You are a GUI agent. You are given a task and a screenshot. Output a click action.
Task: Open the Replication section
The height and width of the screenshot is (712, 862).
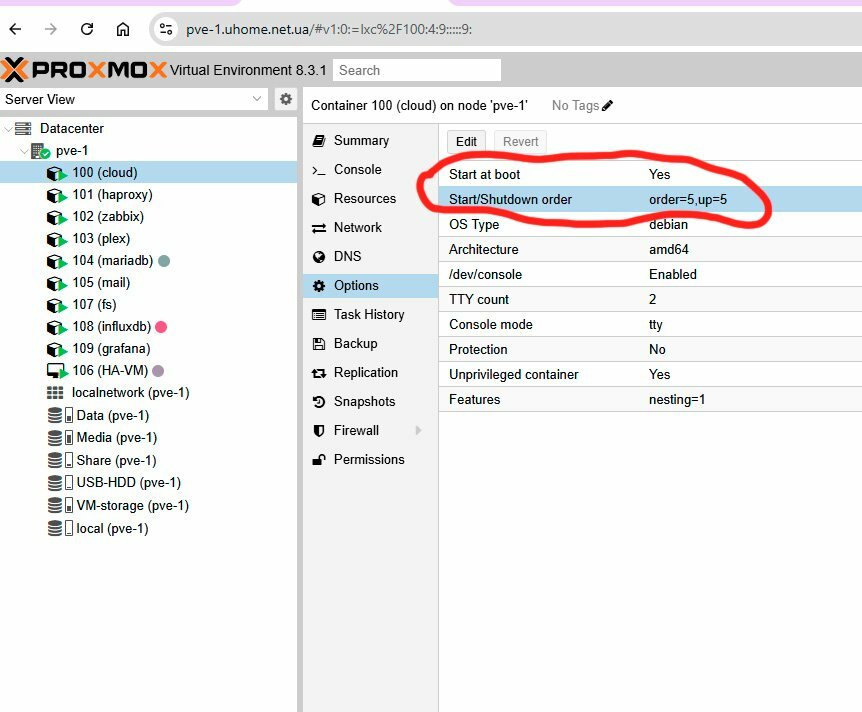click(x=371, y=372)
